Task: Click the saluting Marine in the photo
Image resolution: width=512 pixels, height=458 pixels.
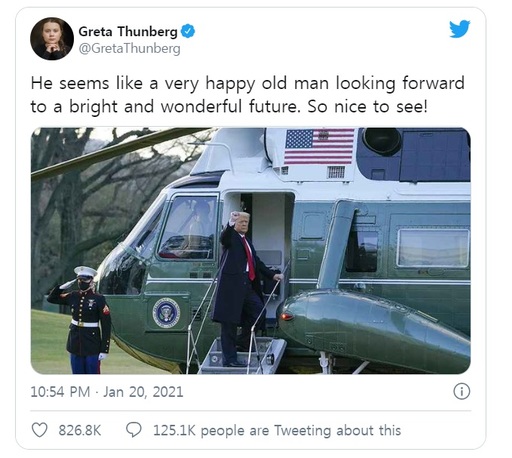Action: (x=81, y=320)
